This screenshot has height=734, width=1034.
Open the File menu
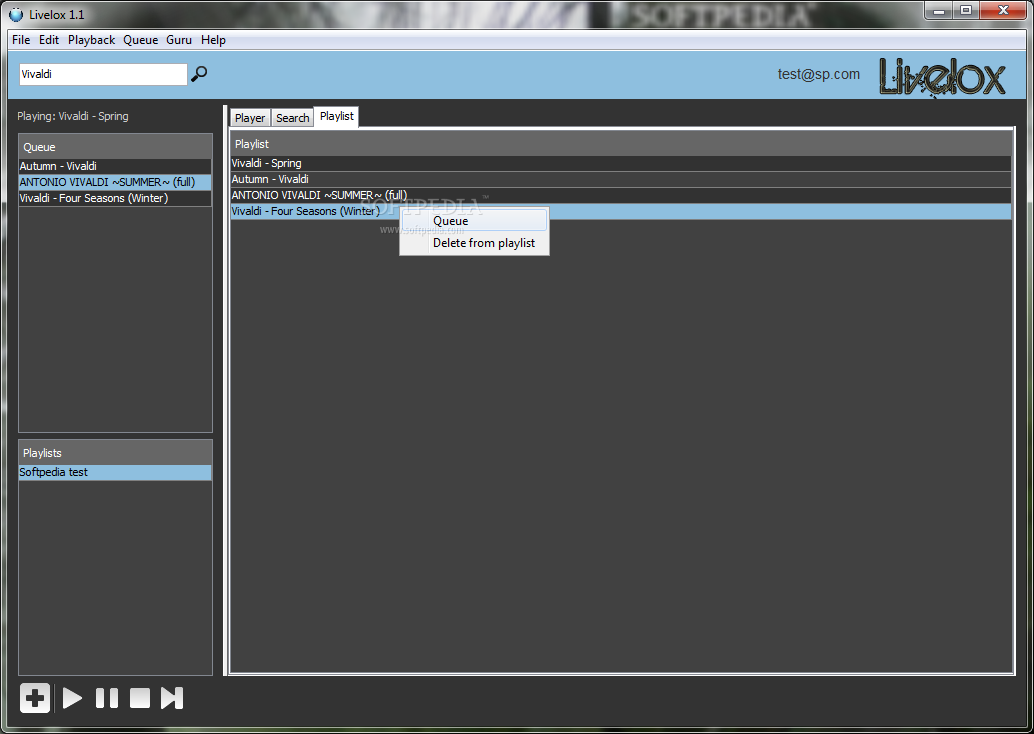[x=21, y=40]
